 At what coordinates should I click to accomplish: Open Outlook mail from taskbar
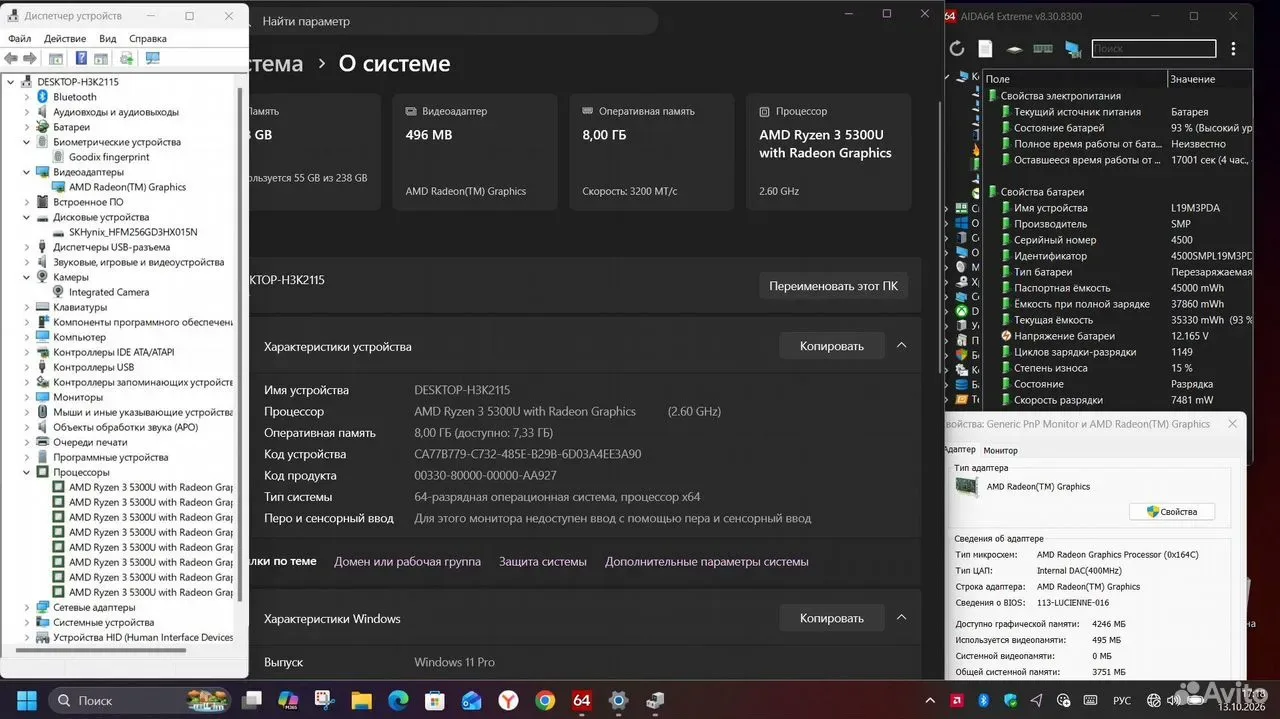coord(471,700)
